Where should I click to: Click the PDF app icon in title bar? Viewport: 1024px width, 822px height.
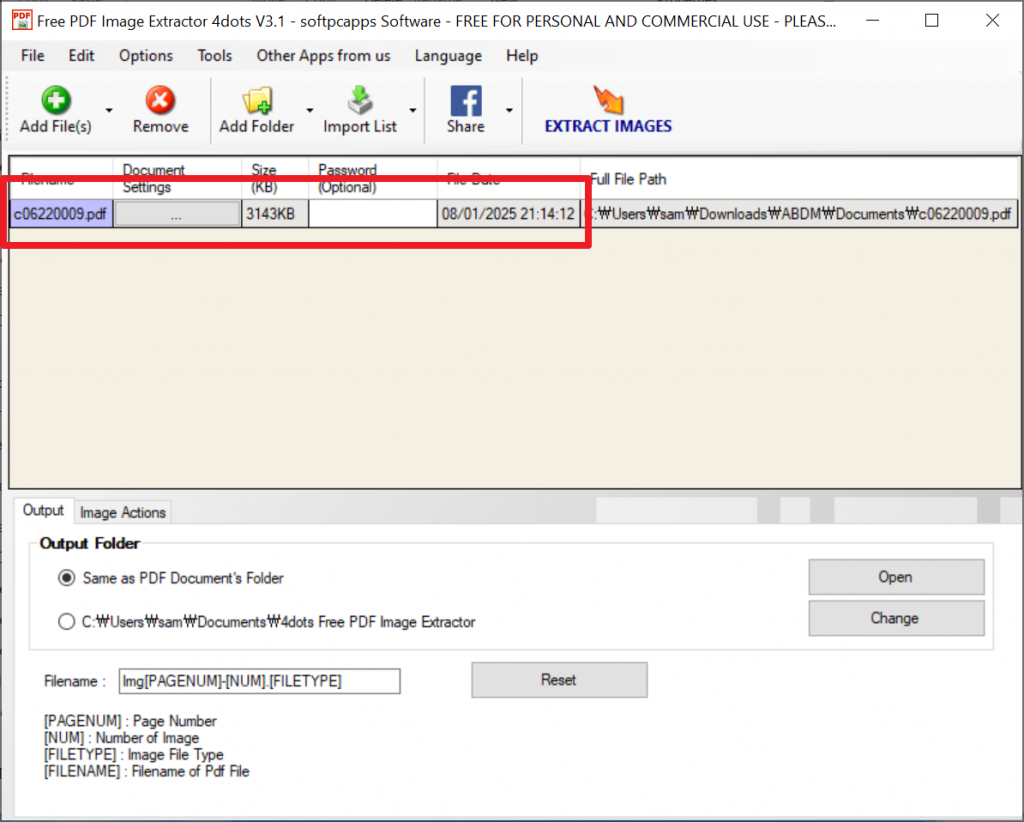coord(22,20)
